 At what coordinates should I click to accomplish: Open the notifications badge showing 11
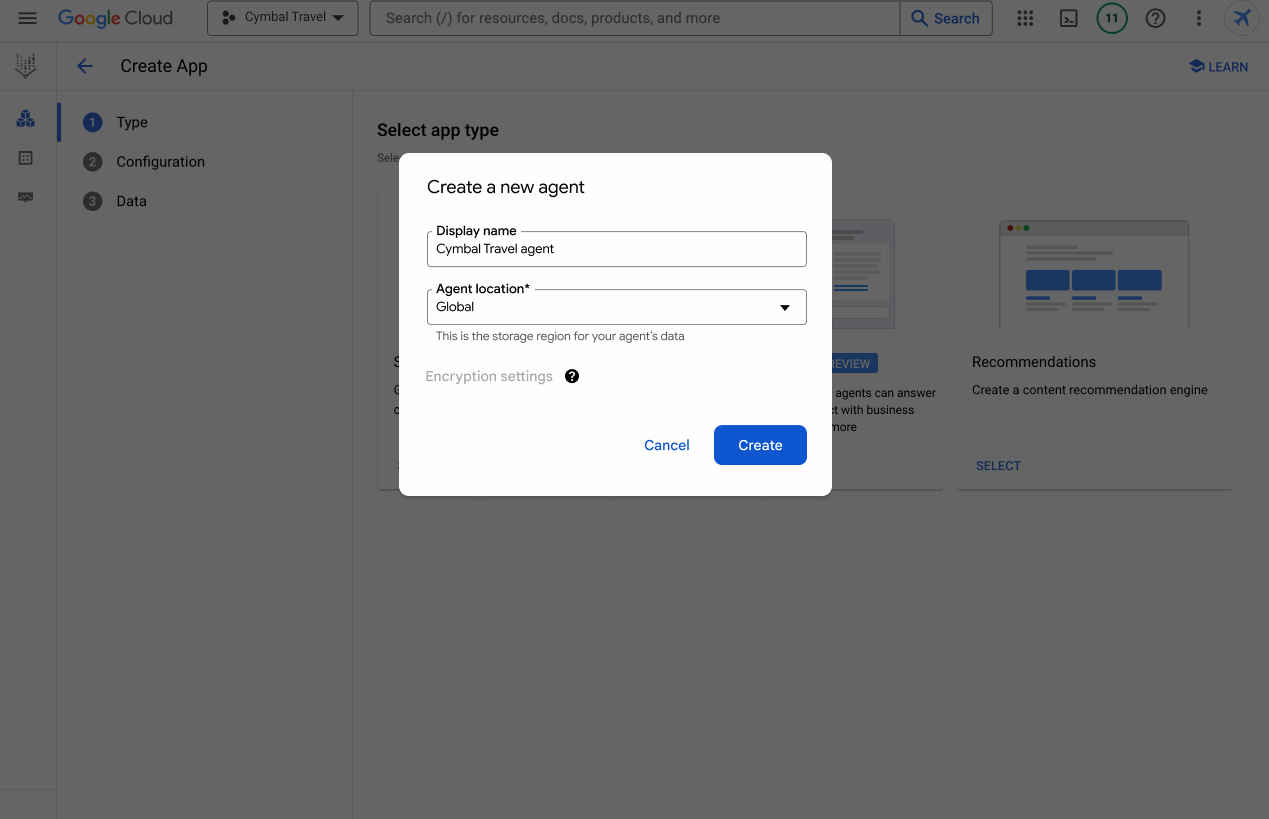coord(1111,18)
